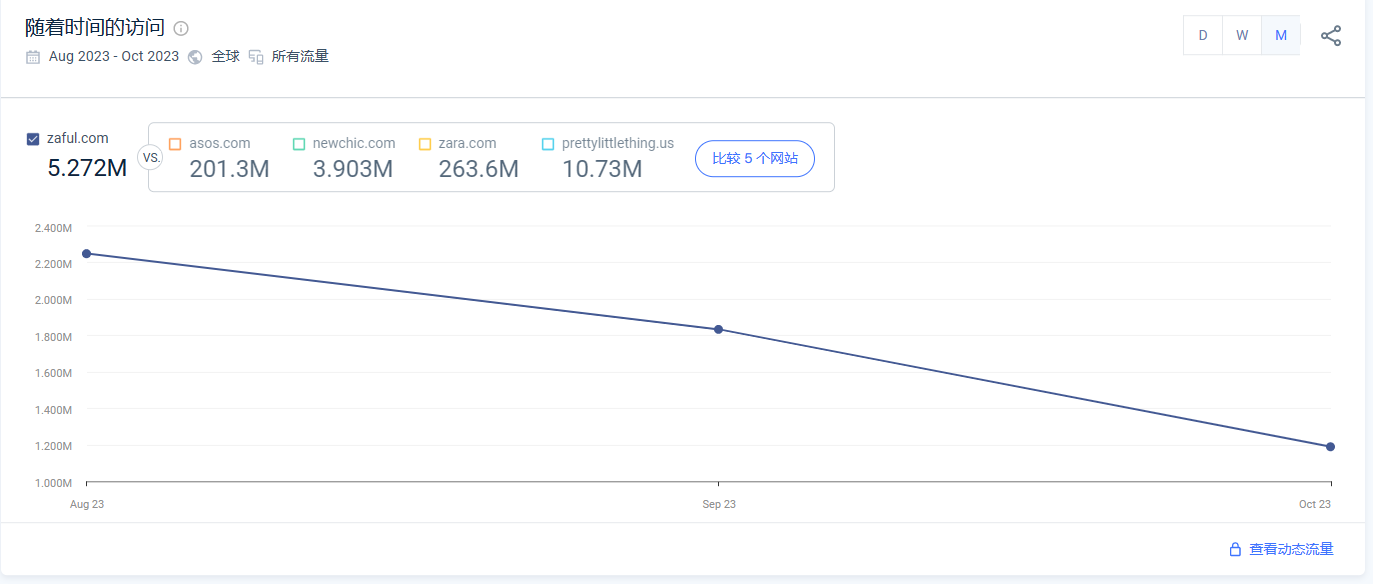Click the 比较 5 个网站 button
The width and height of the screenshot is (1373, 584).
(x=755, y=158)
